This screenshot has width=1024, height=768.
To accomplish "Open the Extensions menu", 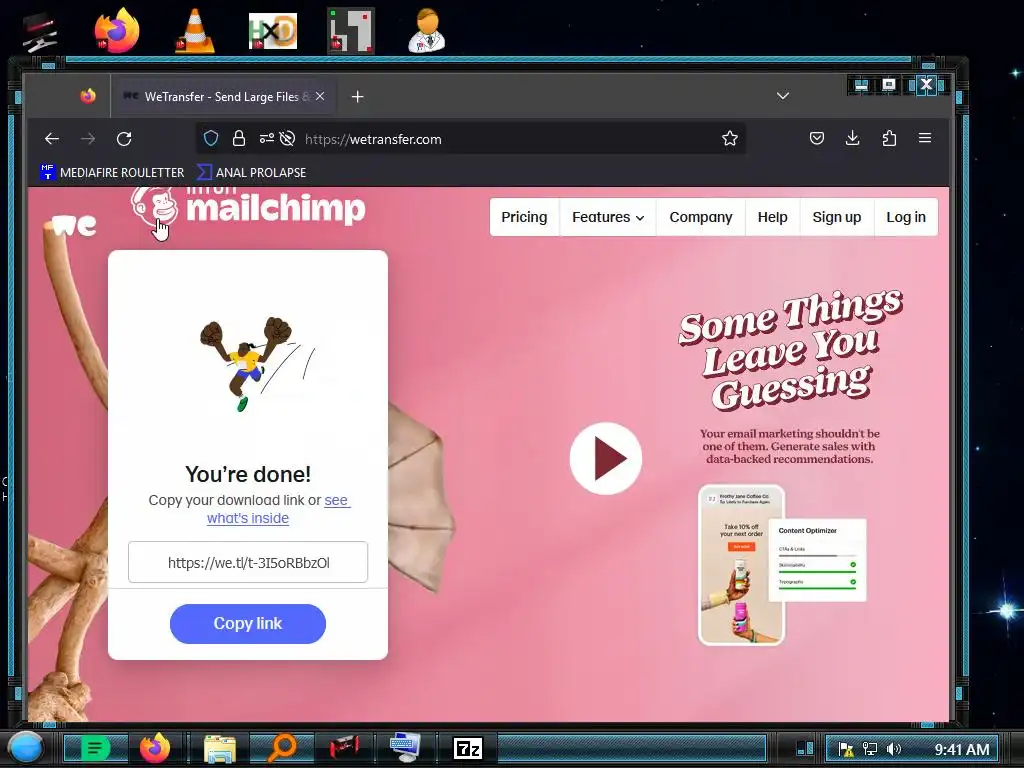I will [x=889, y=138].
